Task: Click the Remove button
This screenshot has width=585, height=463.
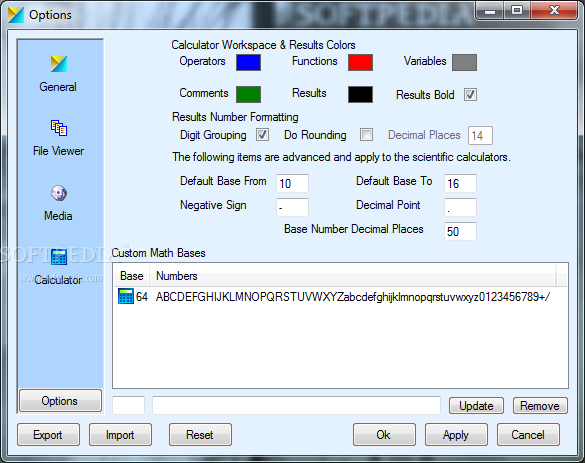Action: point(540,406)
